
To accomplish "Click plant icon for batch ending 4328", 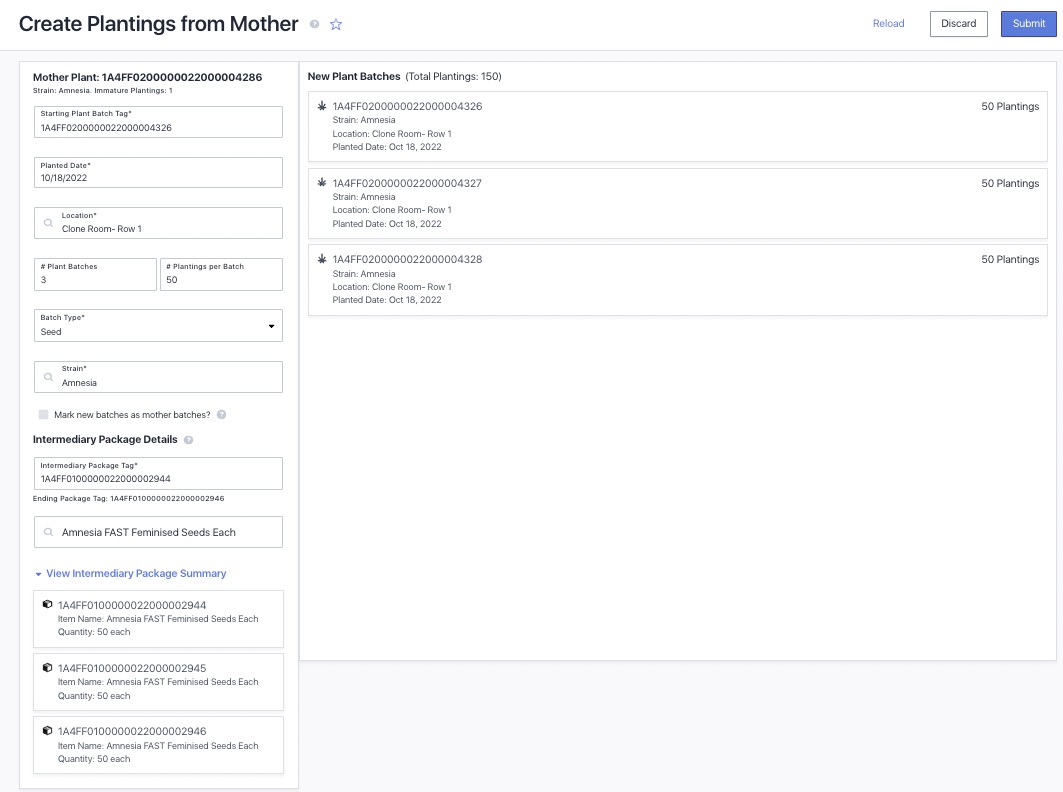I will (322, 259).
